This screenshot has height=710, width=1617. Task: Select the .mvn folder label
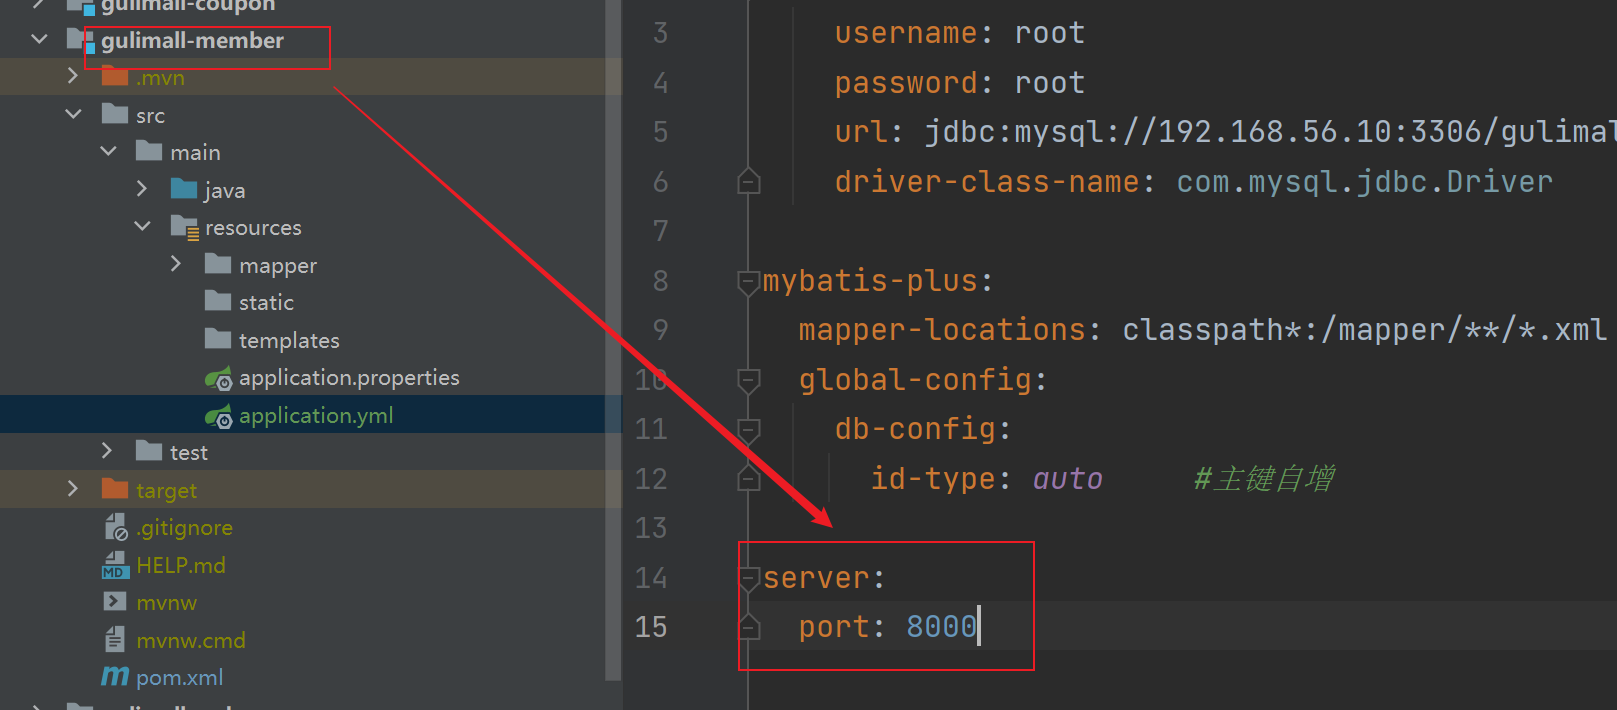[x=160, y=78]
